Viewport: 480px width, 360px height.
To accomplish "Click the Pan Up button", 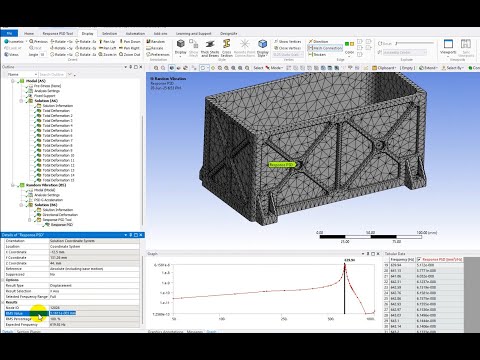I will [107, 41].
